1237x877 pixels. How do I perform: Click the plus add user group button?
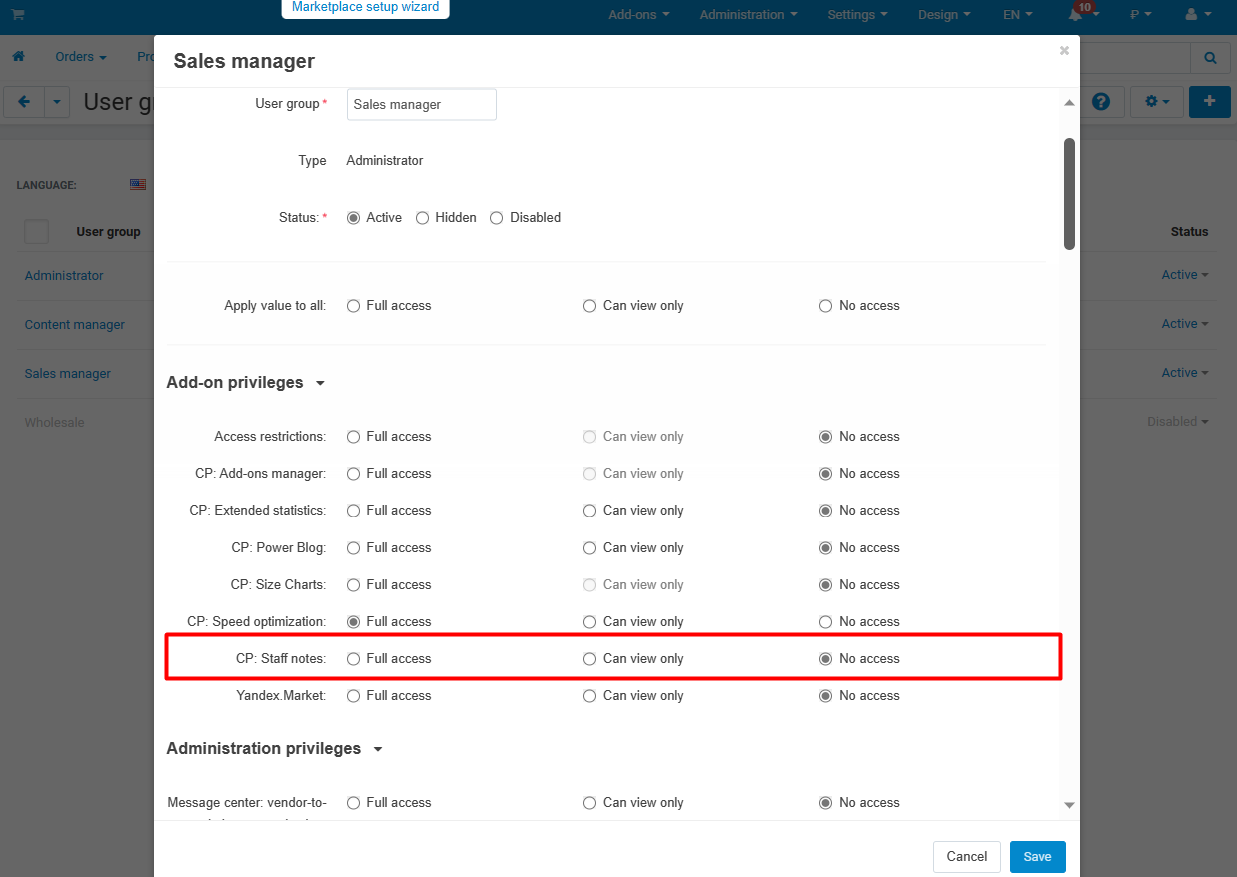click(x=1210, y=102)
